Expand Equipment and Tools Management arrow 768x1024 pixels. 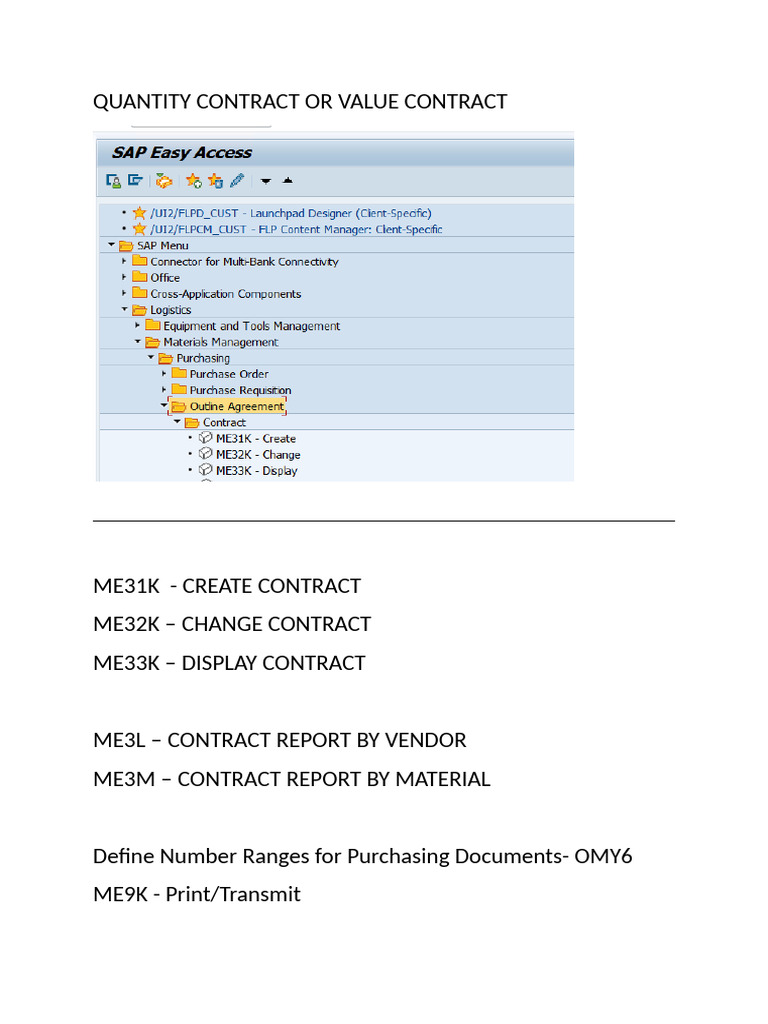[137, 325]
